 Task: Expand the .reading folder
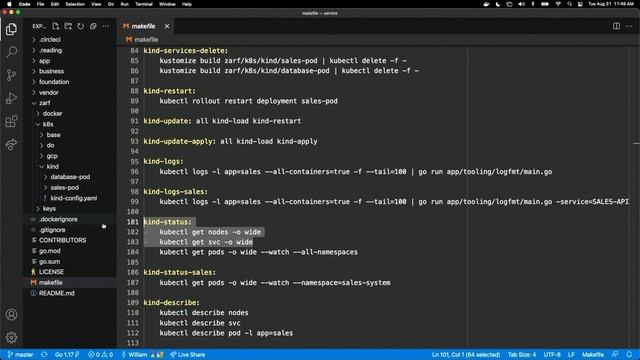(x=51, y=50)
